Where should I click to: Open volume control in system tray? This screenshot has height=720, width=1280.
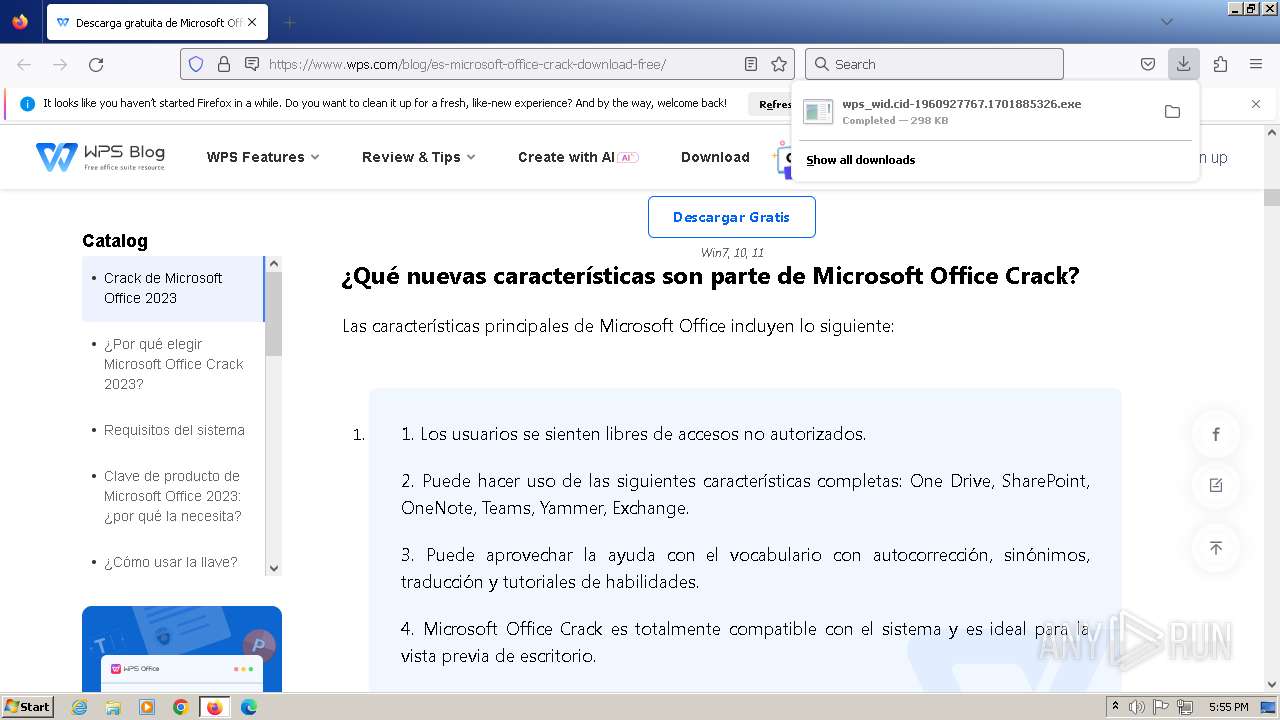coord(1137,707)
